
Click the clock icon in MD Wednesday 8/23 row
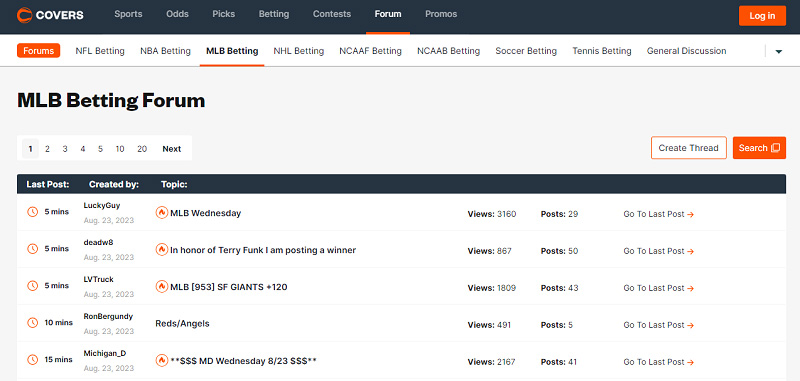pyautogui.click(x=33, y=360)
